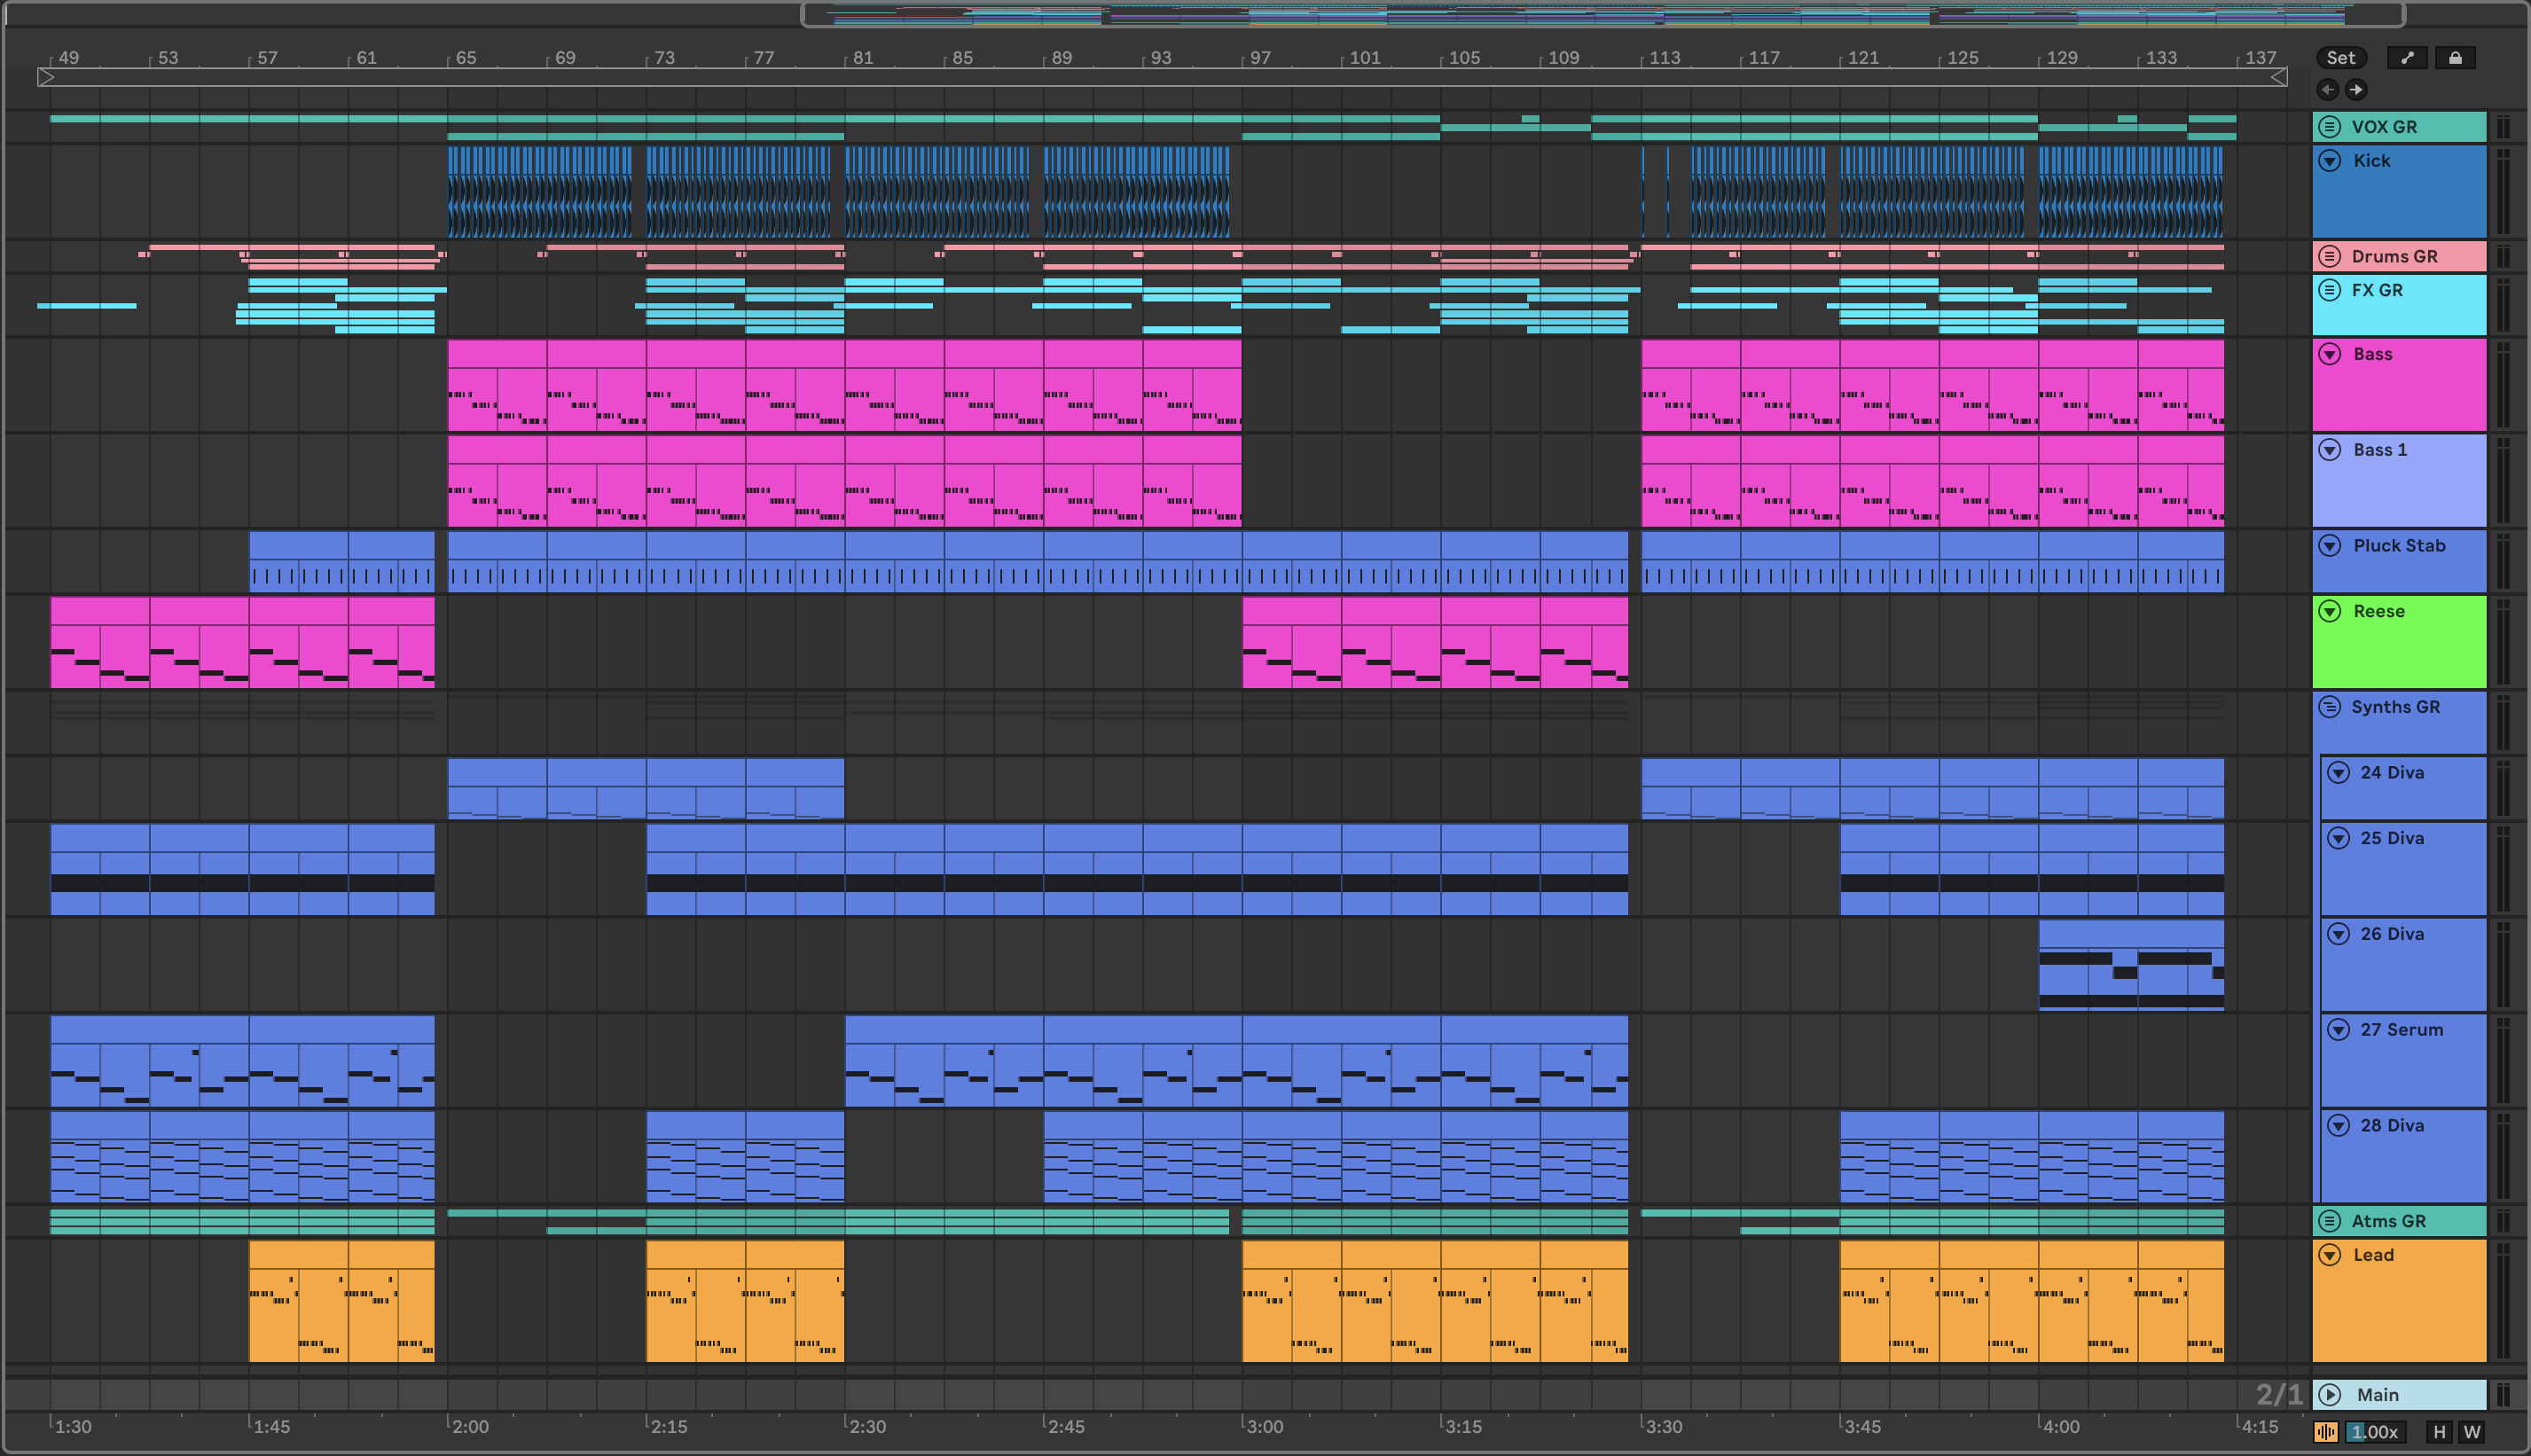This screenshot has height=1456, width=2531.
Task: Jump to next locator arrow
Action: click(2356, 90)
